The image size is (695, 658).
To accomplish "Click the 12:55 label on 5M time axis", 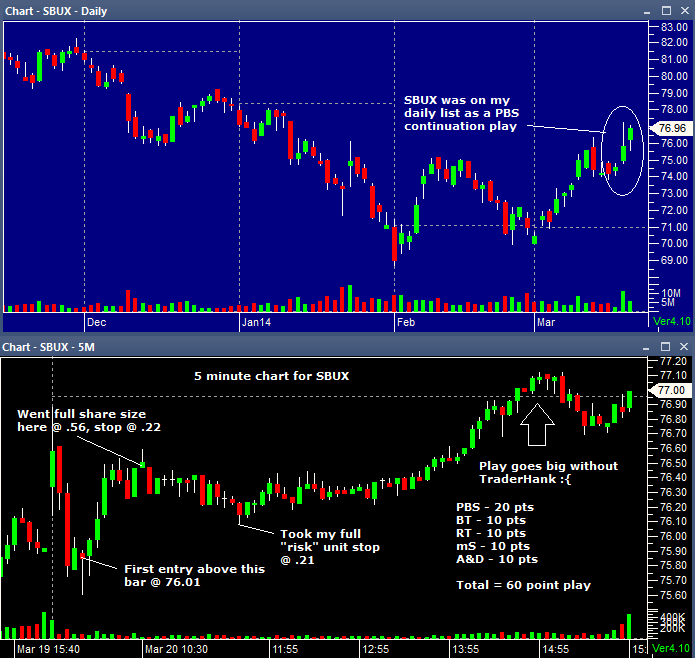I will click(375, 649).
